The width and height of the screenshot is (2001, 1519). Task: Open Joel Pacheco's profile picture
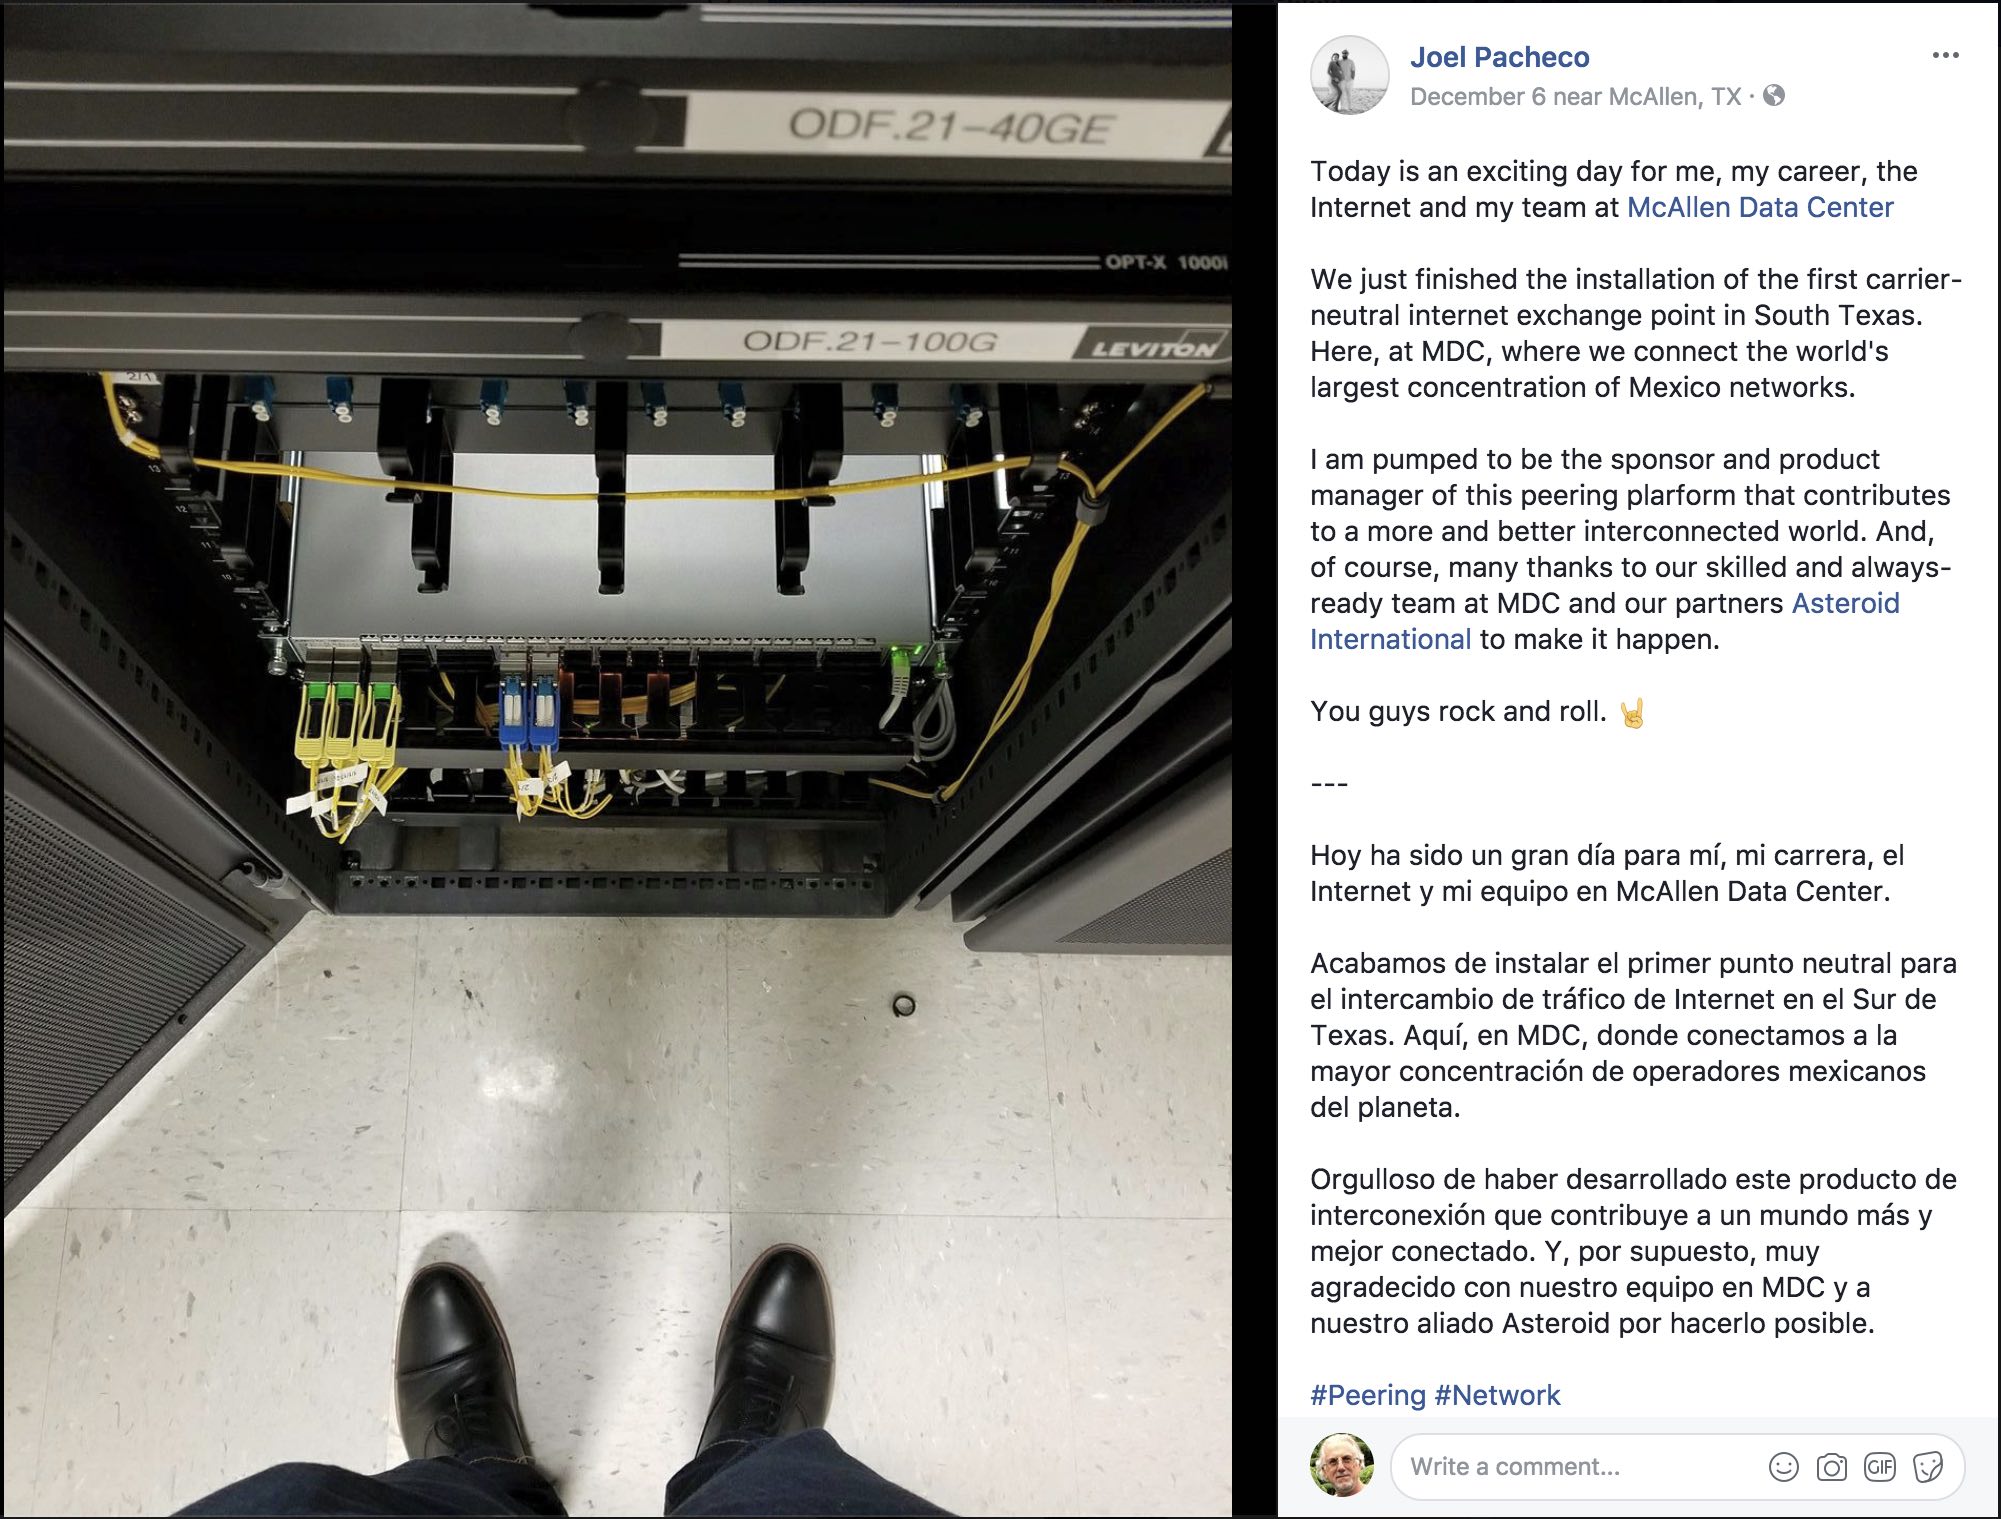point(1349,75)
